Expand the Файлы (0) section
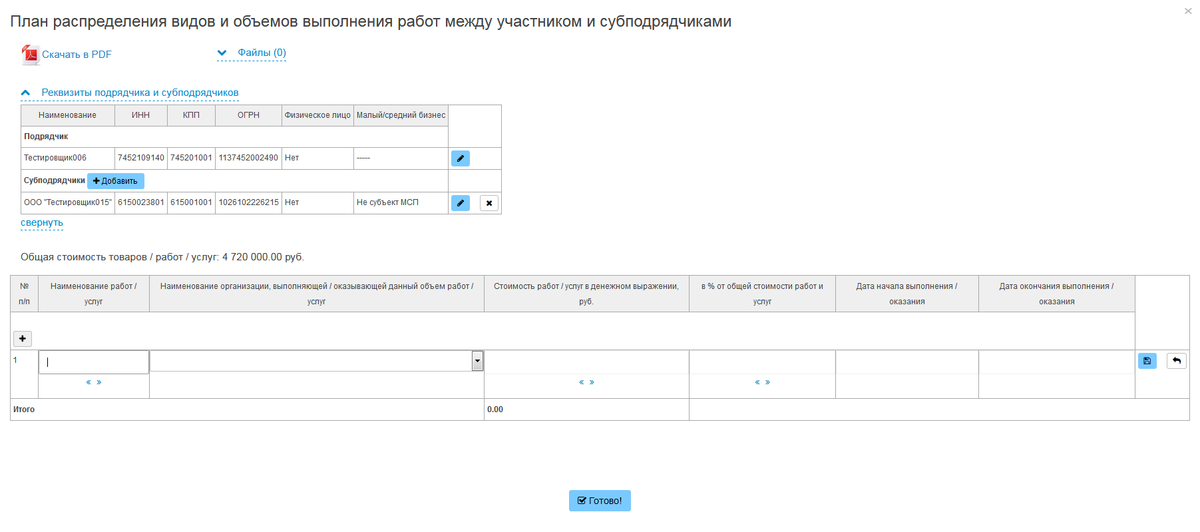This screenshot has width=1200, height=532. coord(252,53)
